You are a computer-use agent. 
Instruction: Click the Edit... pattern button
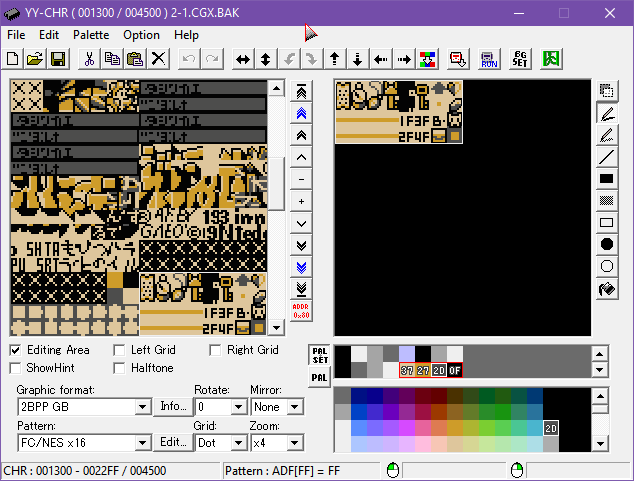[173, 442]
